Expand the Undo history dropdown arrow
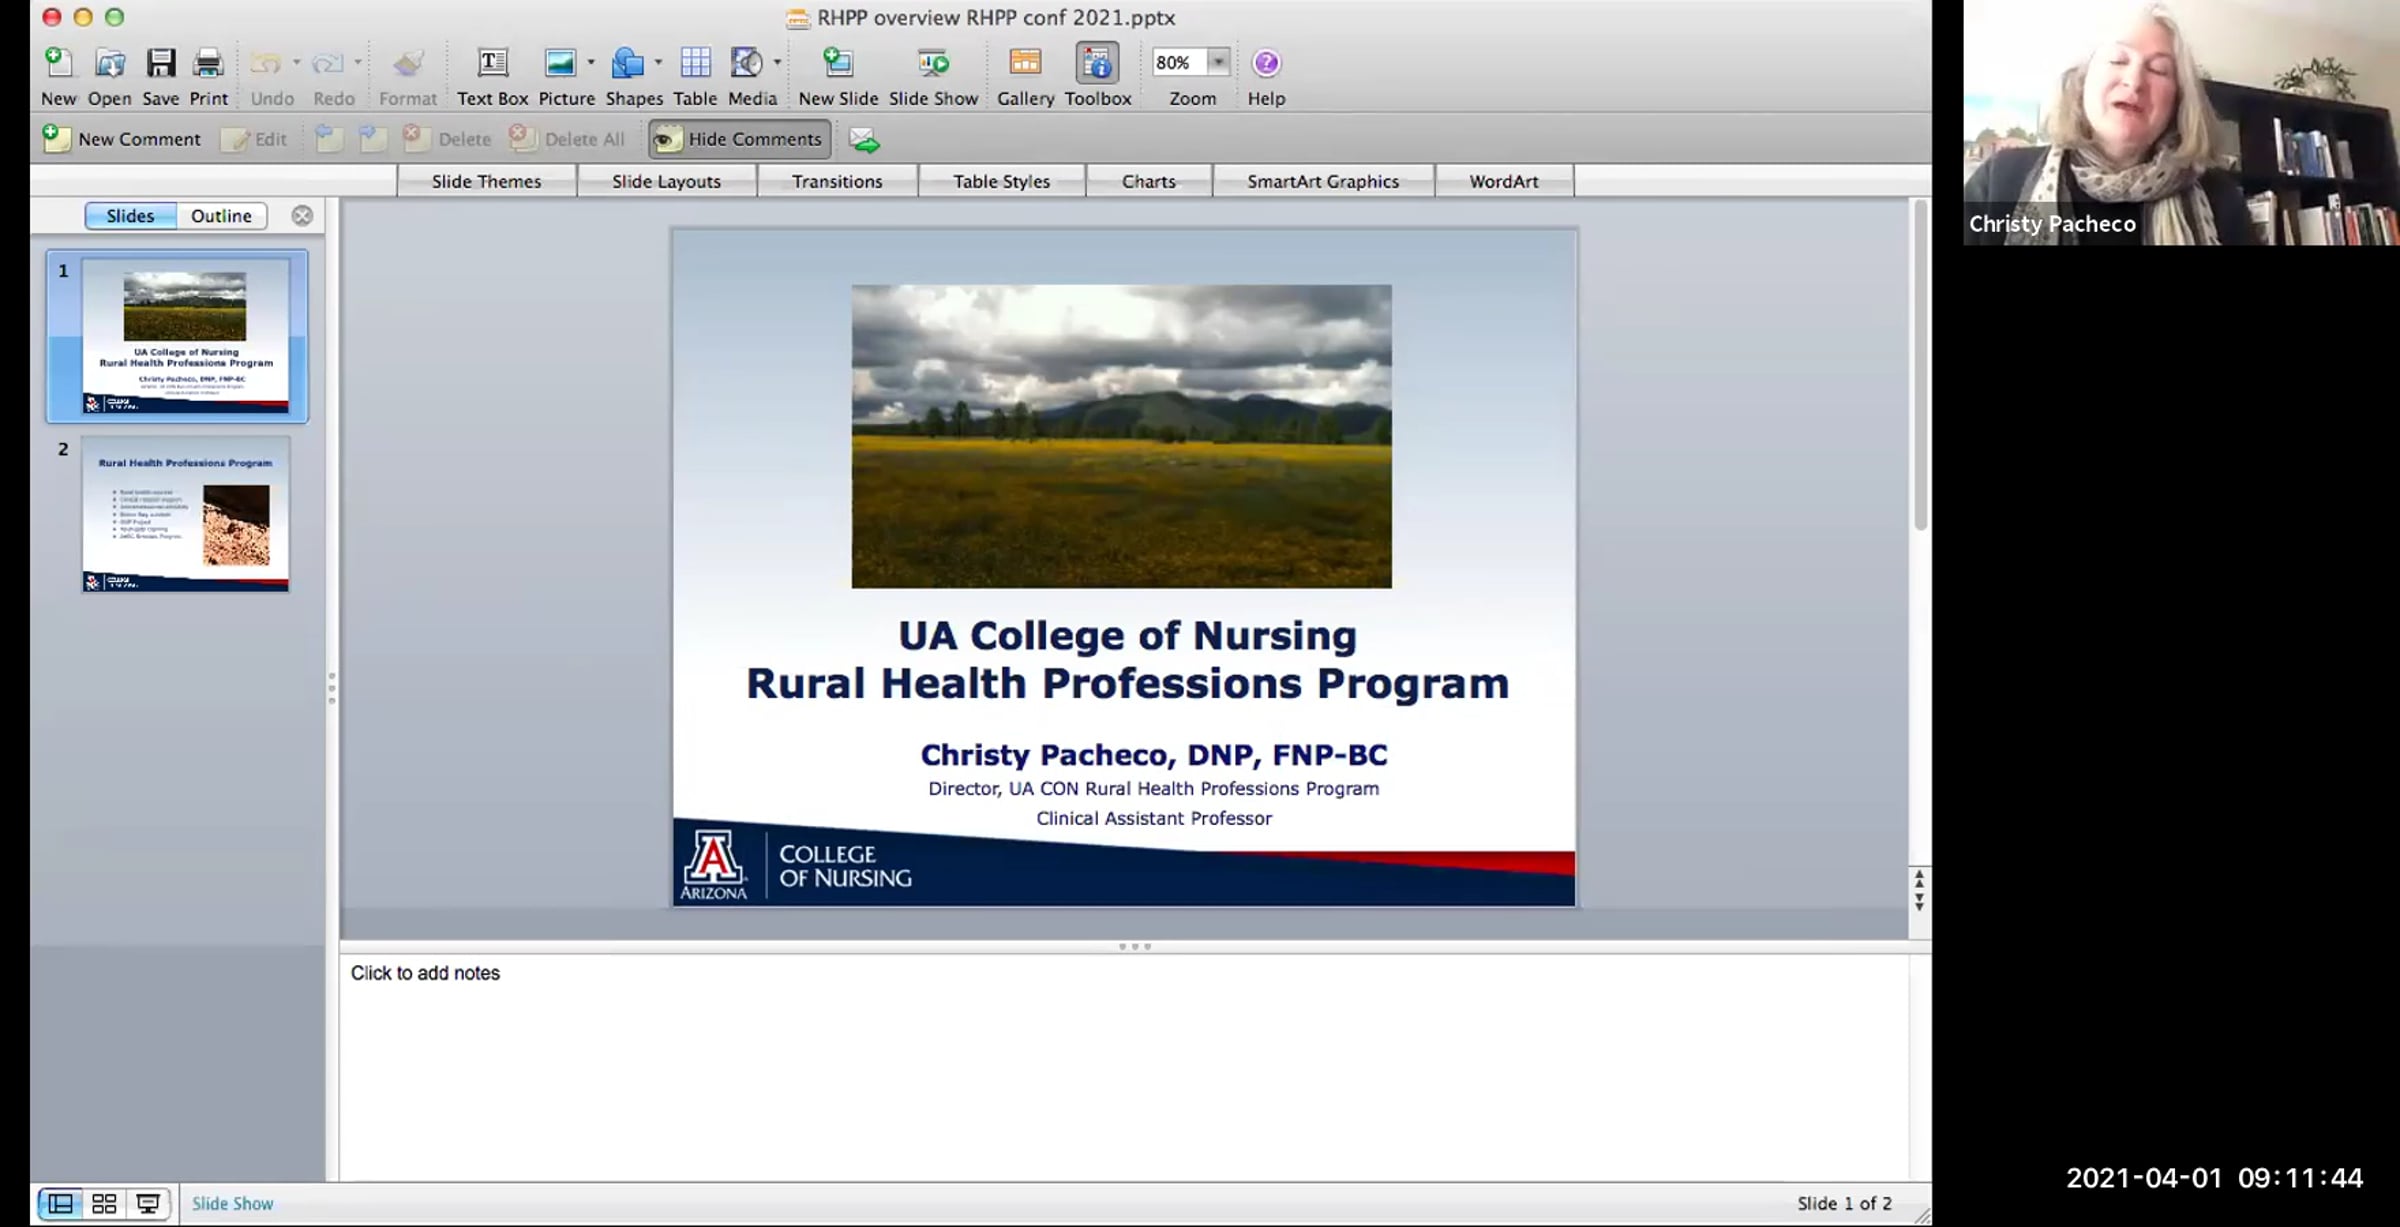 pyautogui.click(x=296, y=63)
